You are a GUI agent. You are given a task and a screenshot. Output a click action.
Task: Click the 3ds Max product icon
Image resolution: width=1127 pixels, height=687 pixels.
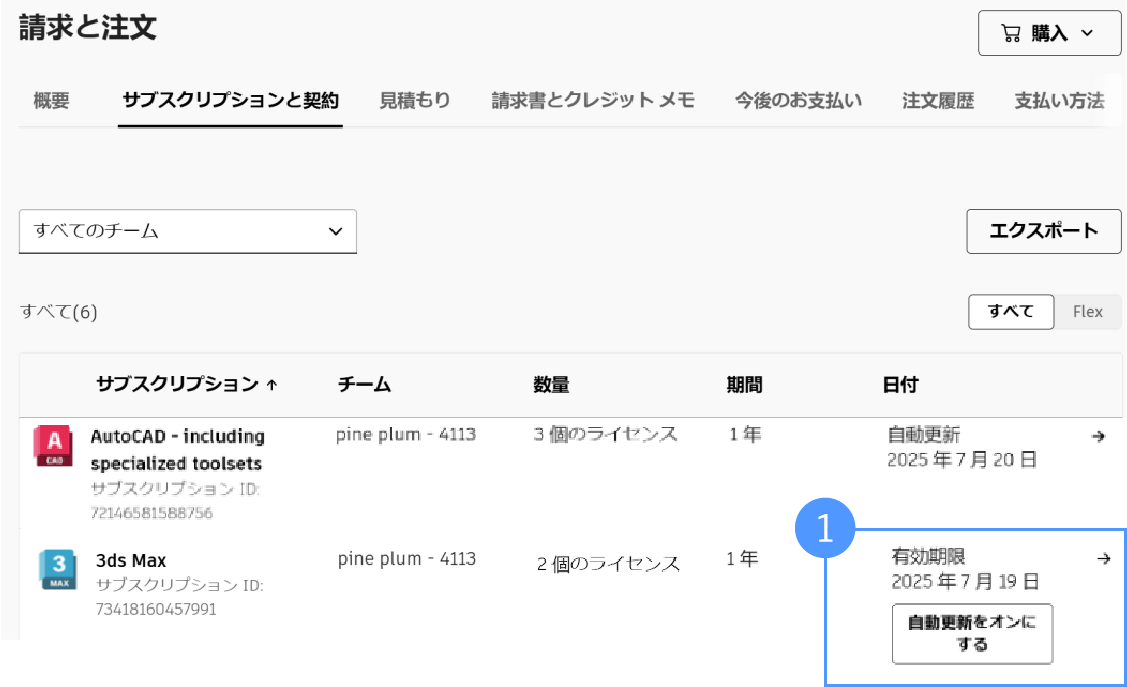pyautogui.click(x=57, y=570)
